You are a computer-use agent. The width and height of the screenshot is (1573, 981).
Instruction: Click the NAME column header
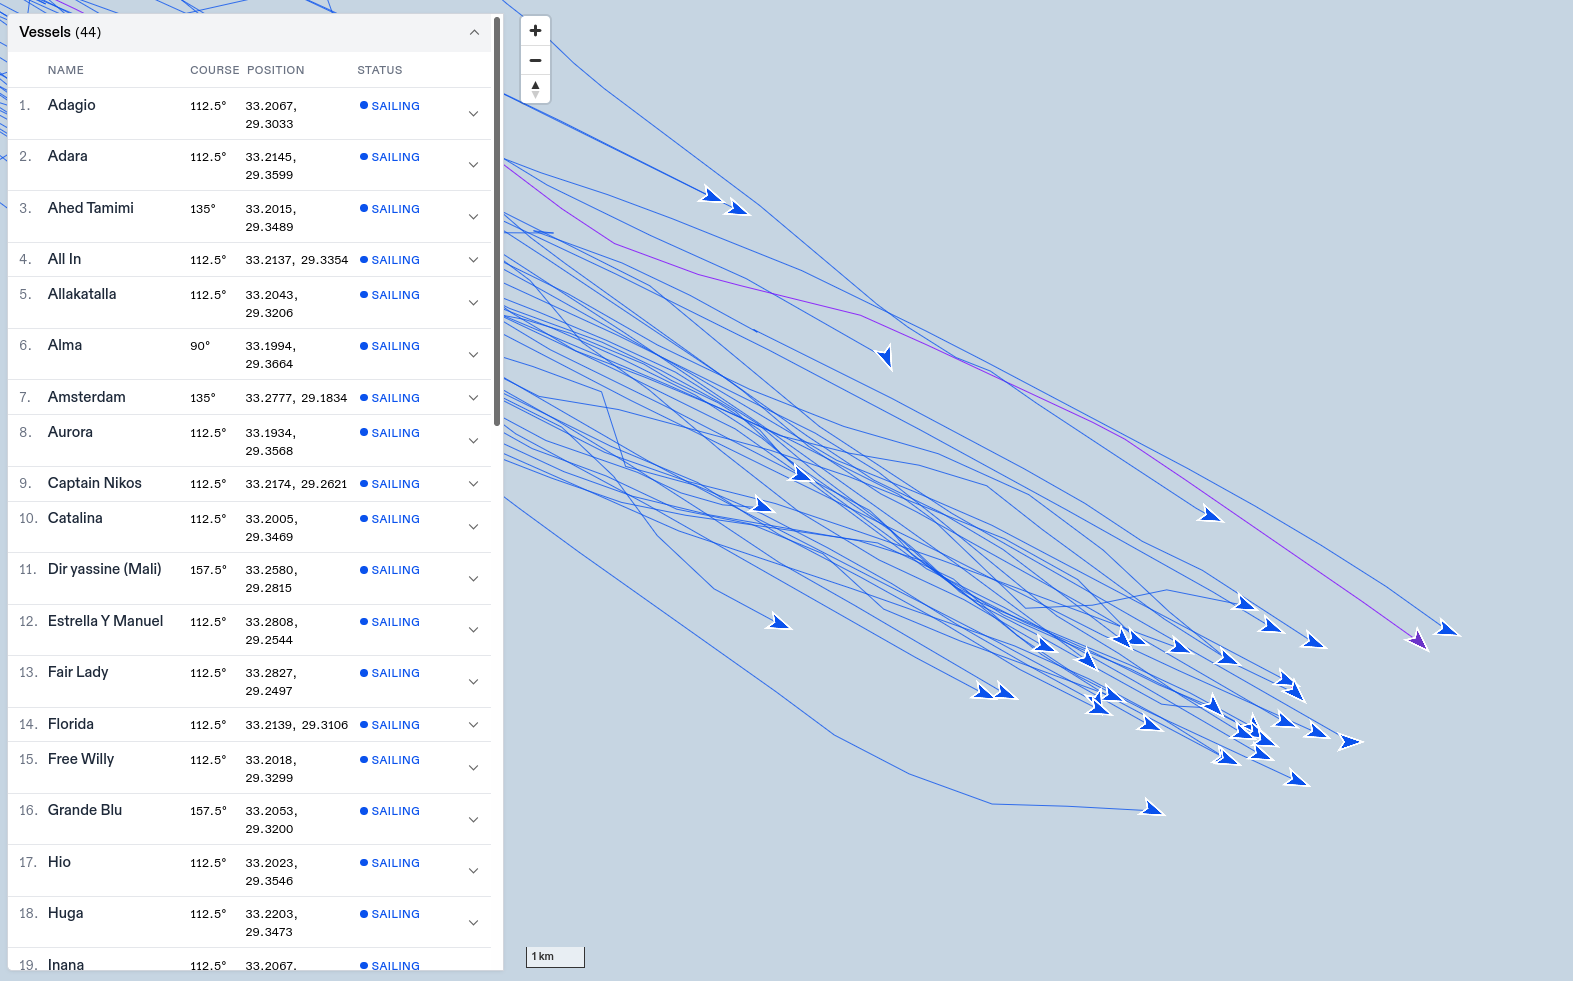pos(66,70)
